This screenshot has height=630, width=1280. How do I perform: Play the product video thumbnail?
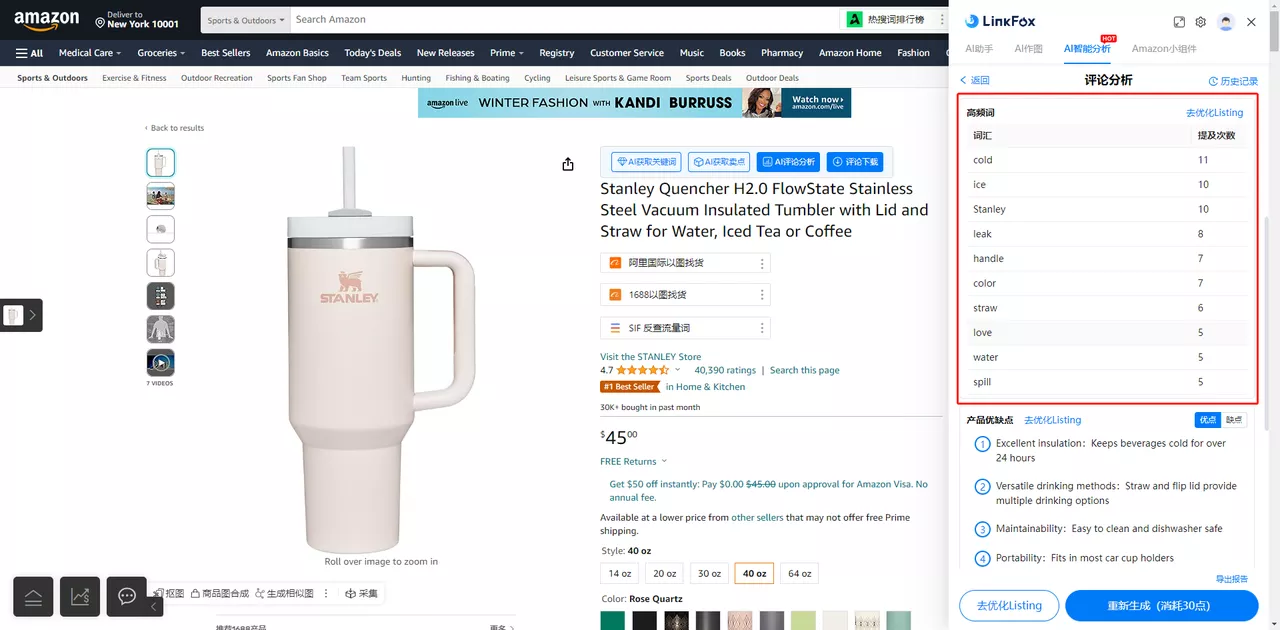coord(160,362)
